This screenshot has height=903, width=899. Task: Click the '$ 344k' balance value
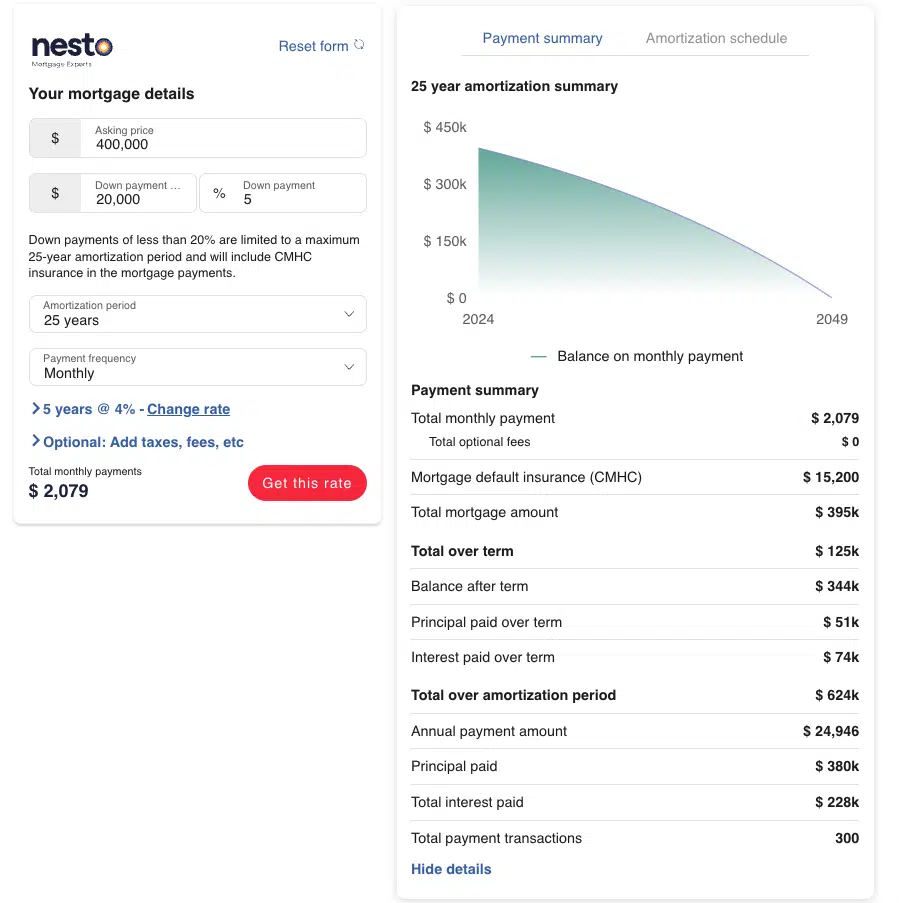point(837,586)
